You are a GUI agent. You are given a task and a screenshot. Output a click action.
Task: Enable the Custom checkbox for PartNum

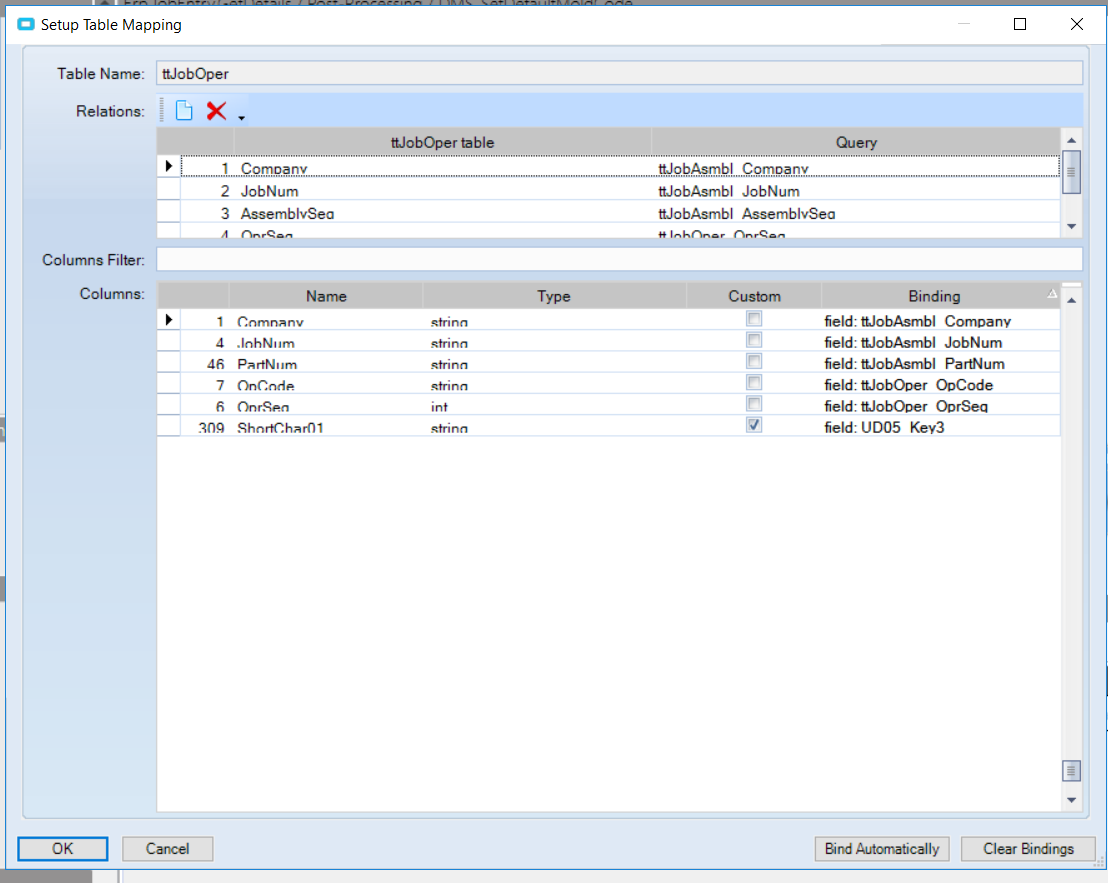click(x=754, y=361)
